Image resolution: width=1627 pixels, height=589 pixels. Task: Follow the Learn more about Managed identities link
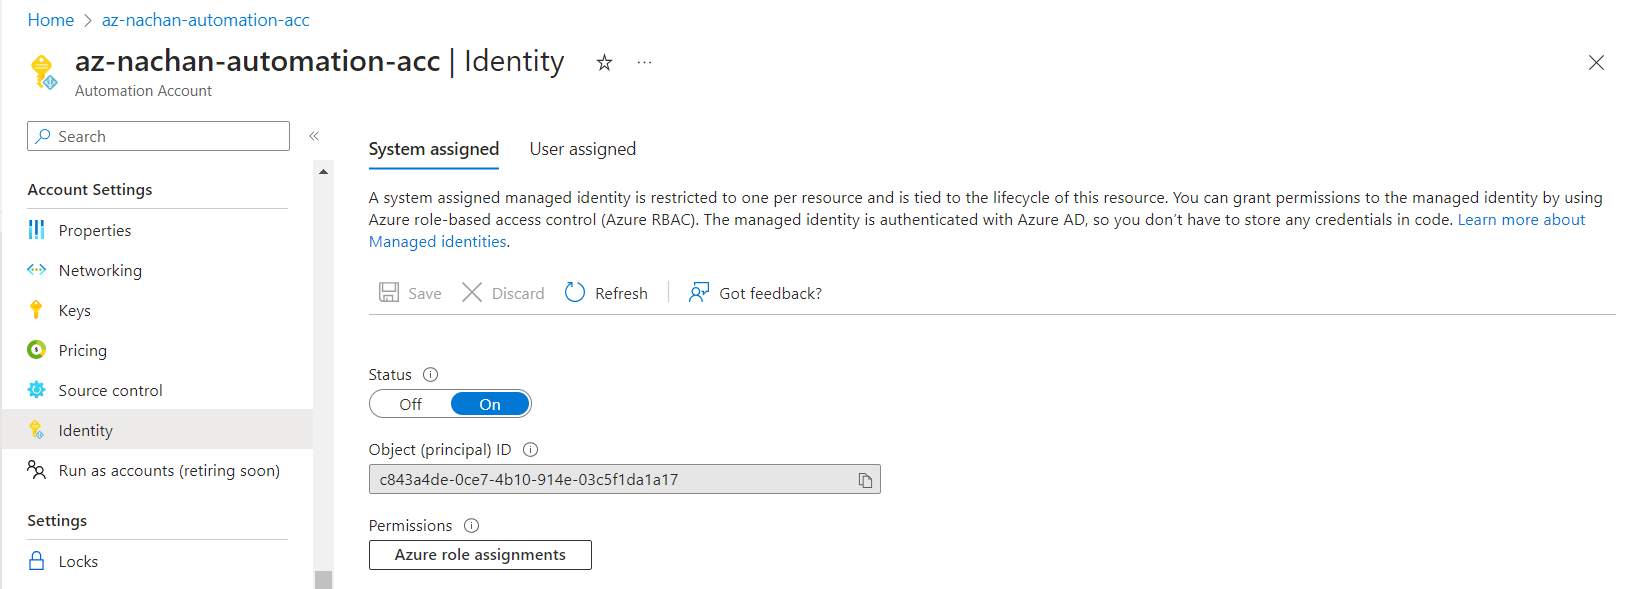(x=1520, y=220)
